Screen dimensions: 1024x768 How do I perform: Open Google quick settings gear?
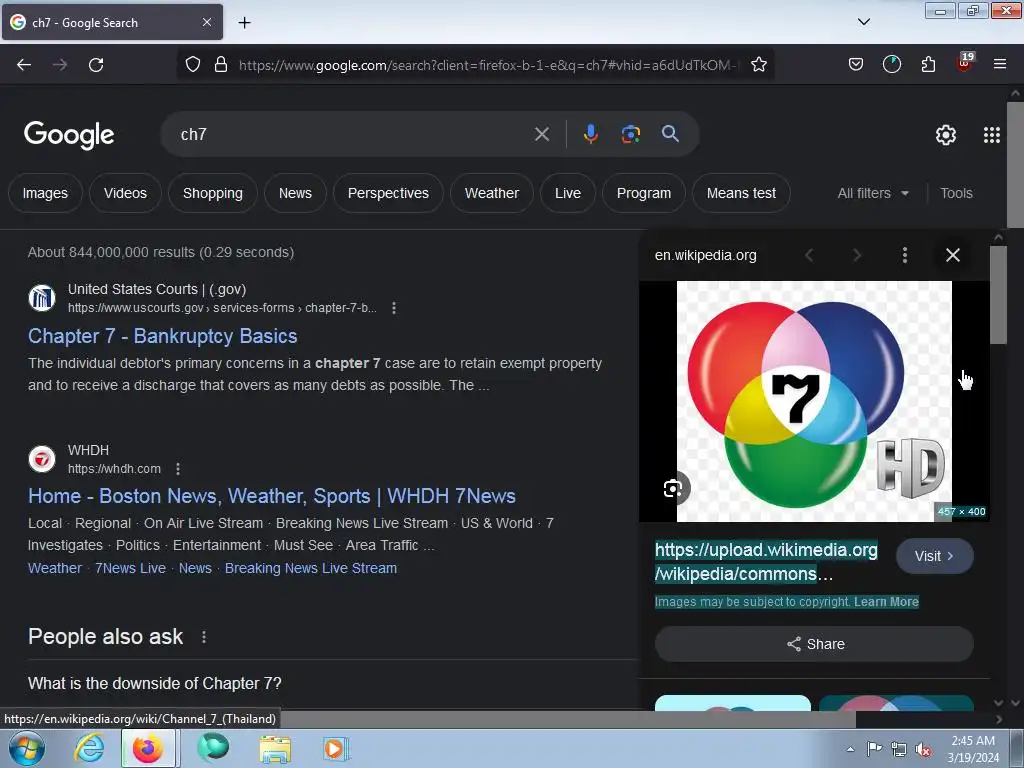pyautogui.click(x=946, y=135)
